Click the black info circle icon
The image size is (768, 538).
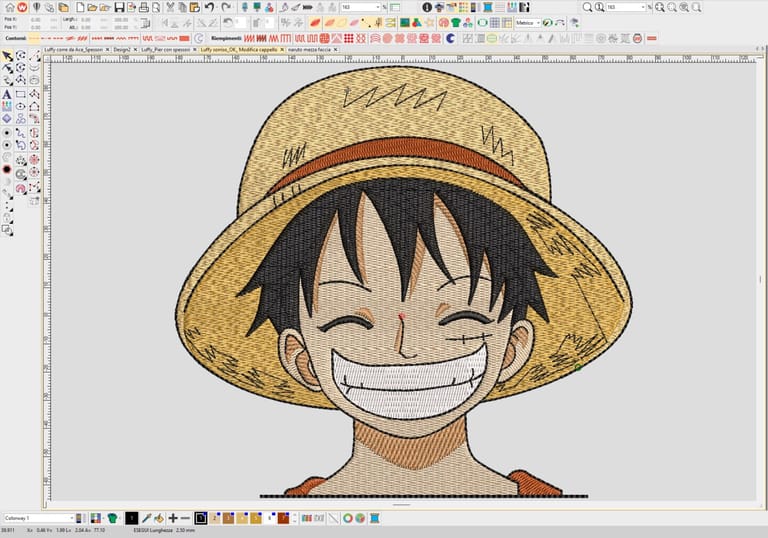click(x=427, y=7)
